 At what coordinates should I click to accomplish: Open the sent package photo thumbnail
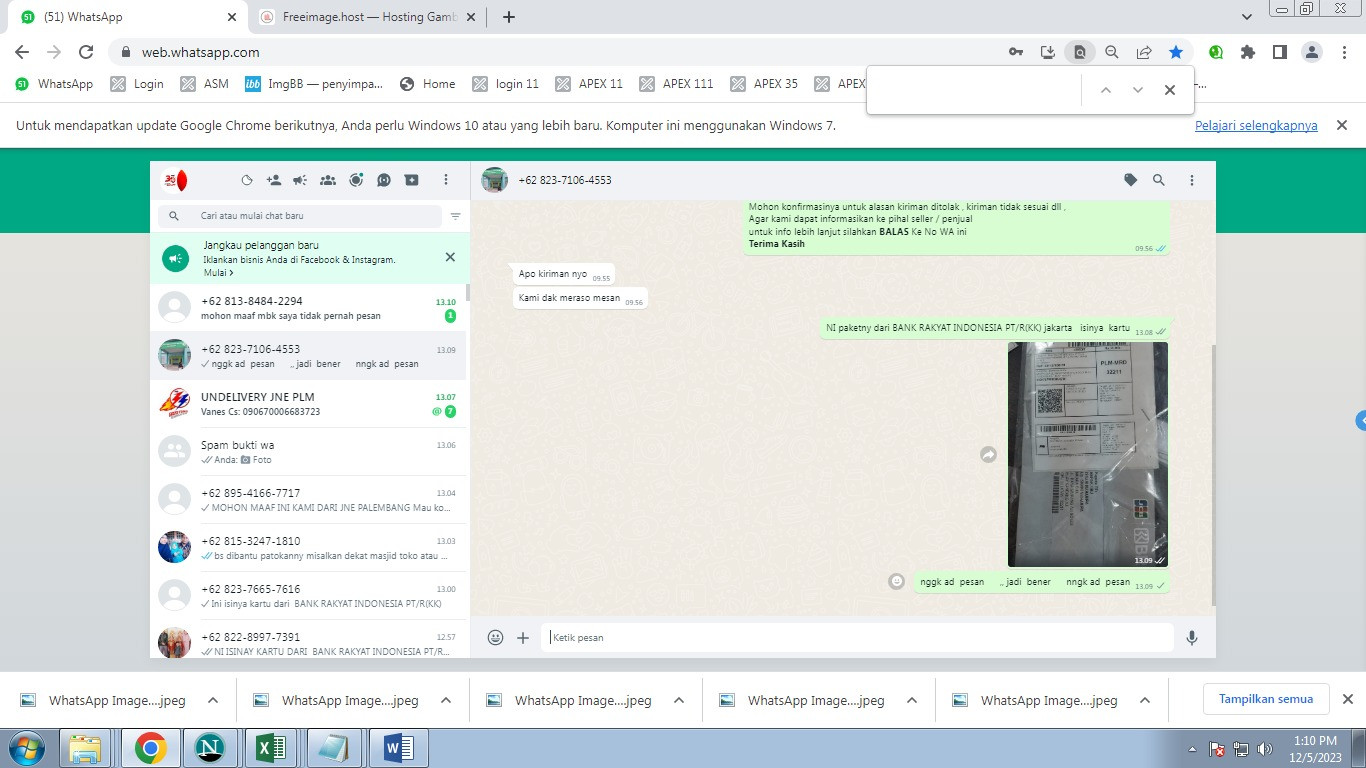(x=1088, y=454)
